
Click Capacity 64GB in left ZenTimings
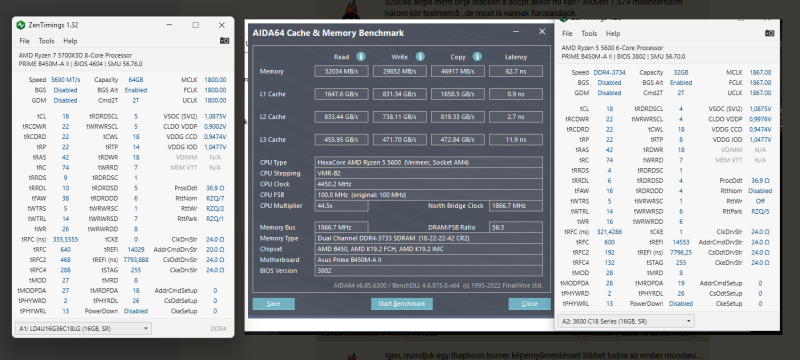[x=136, y=80]
